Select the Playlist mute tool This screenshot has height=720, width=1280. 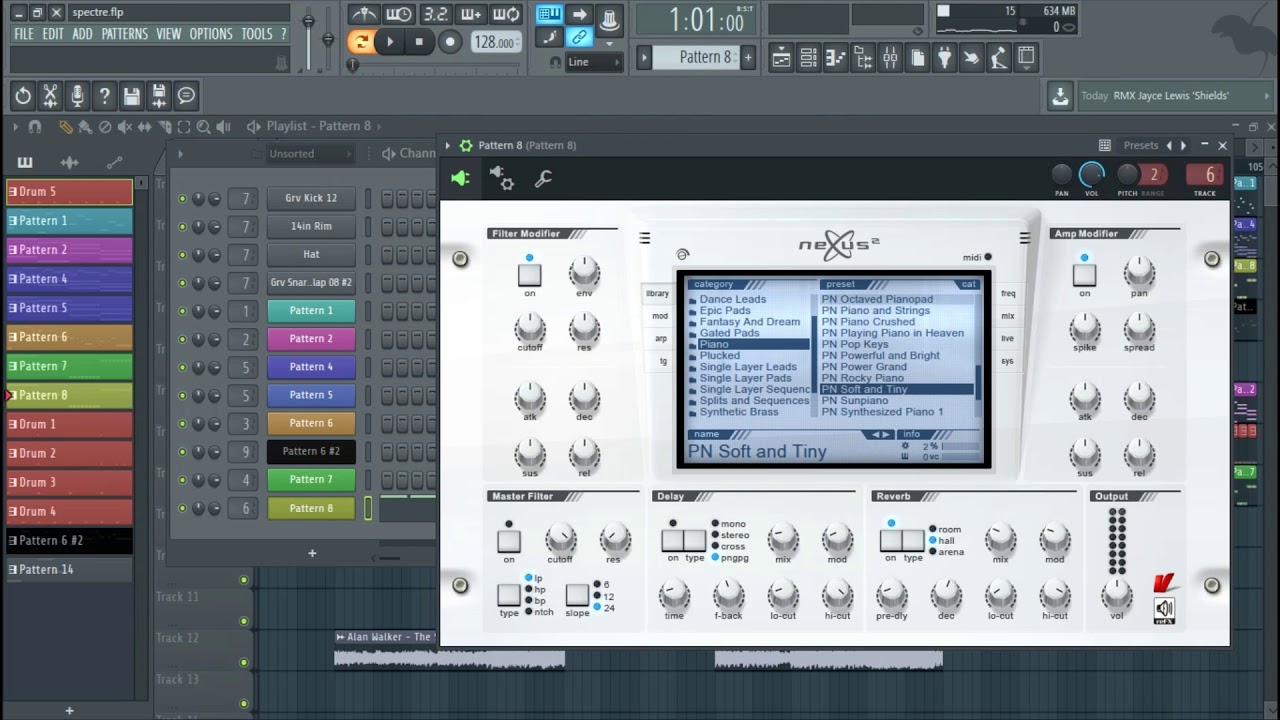click(125, 126)
